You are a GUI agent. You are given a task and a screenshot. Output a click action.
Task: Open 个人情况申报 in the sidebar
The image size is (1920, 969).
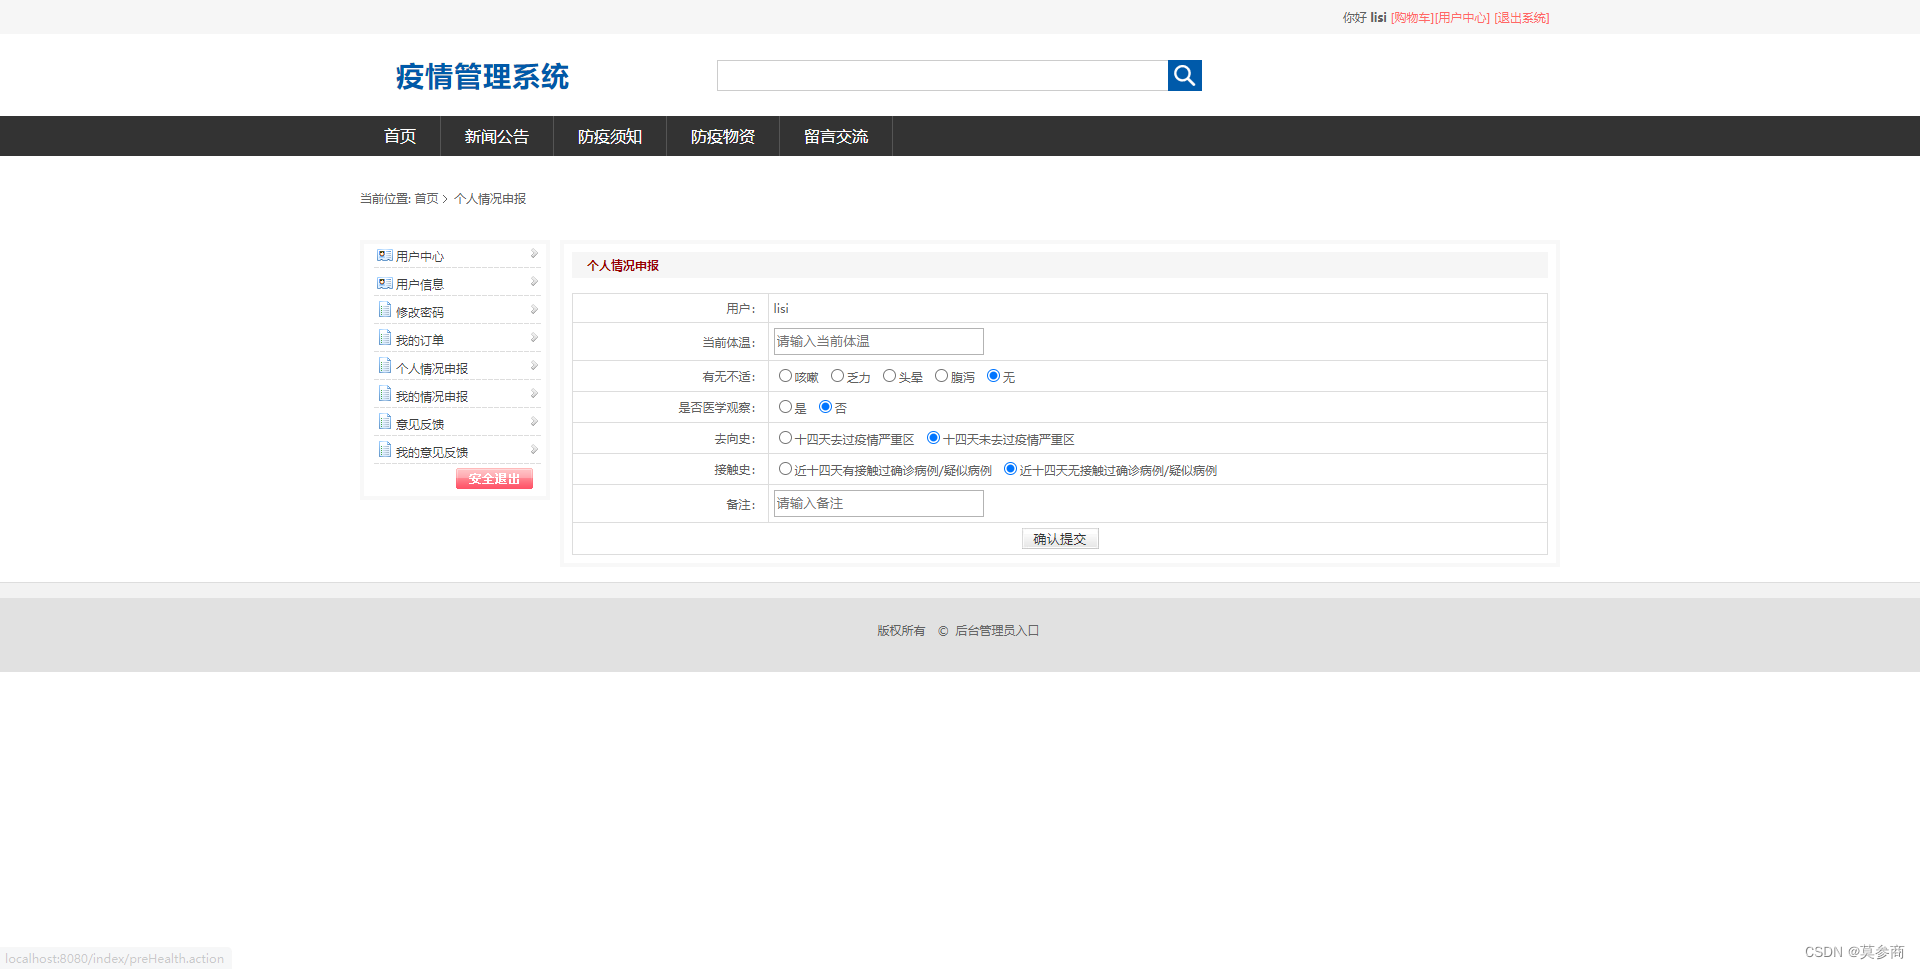(x=432, y=369)
